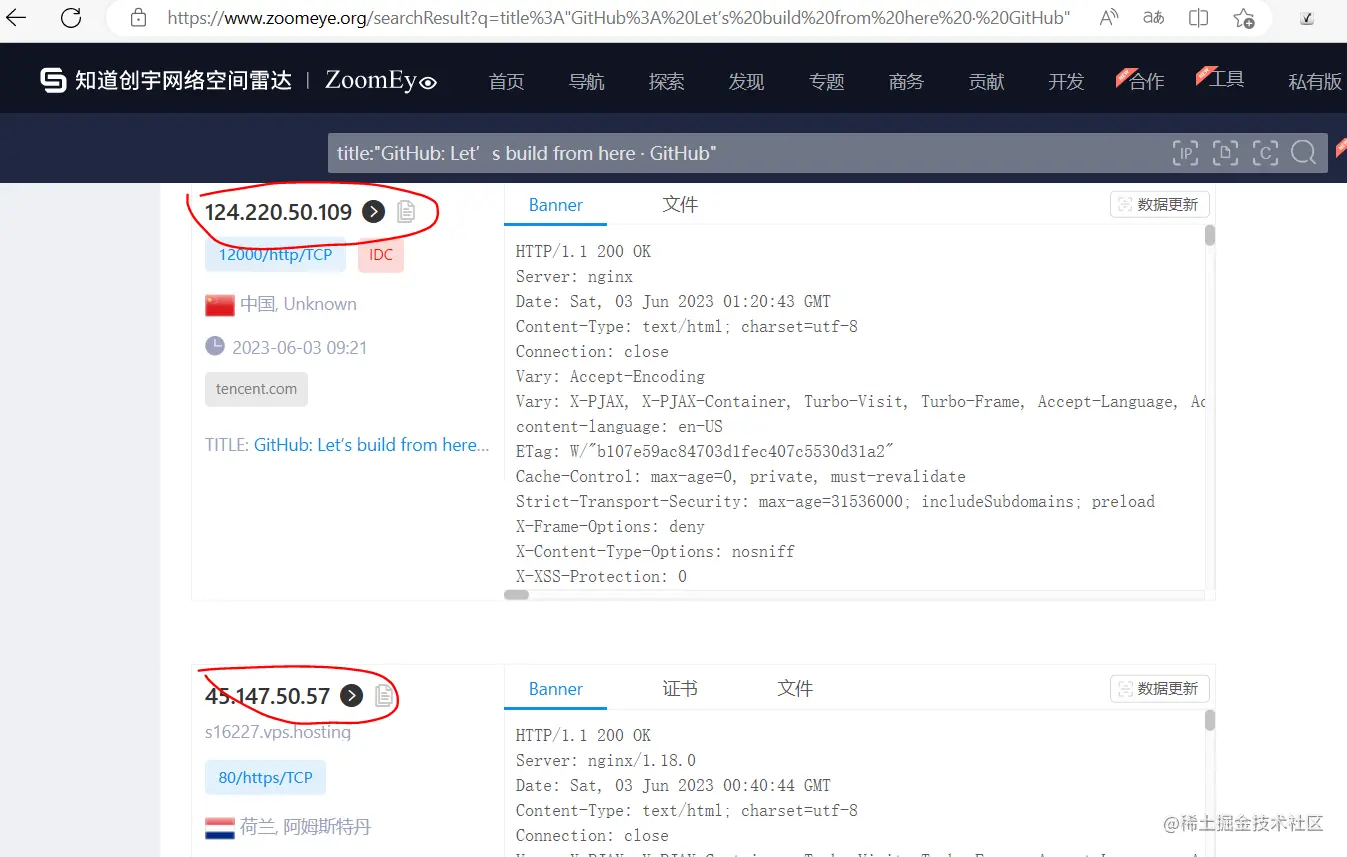
Task: Click Server: nginx/1.18.0 line in second banner
Action: pos(606,760)
